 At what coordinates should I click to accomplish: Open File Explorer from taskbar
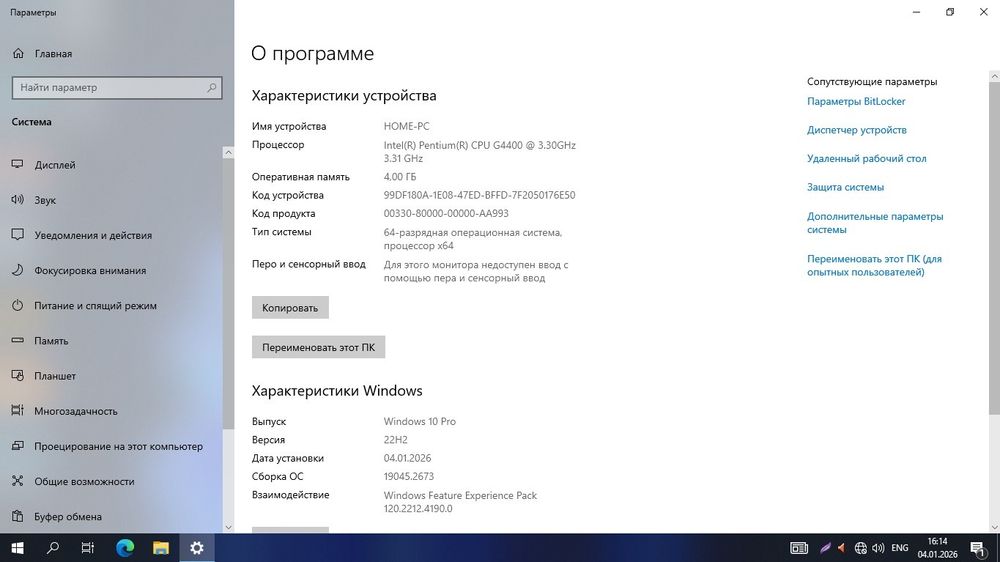tap(161, 548)
